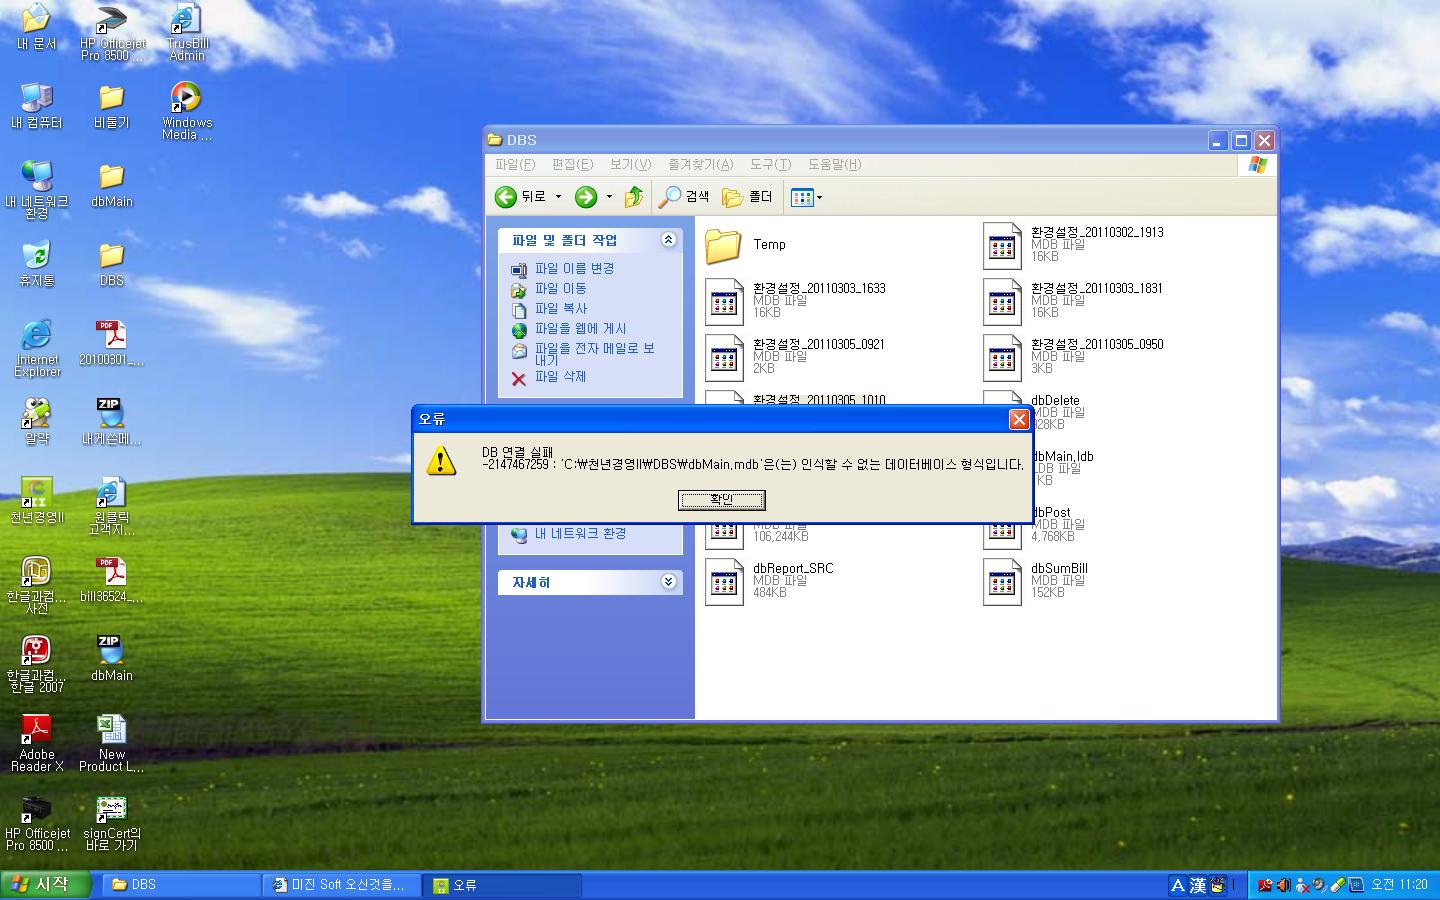
Task: Click 파일 복사 link
Action: 560,309
